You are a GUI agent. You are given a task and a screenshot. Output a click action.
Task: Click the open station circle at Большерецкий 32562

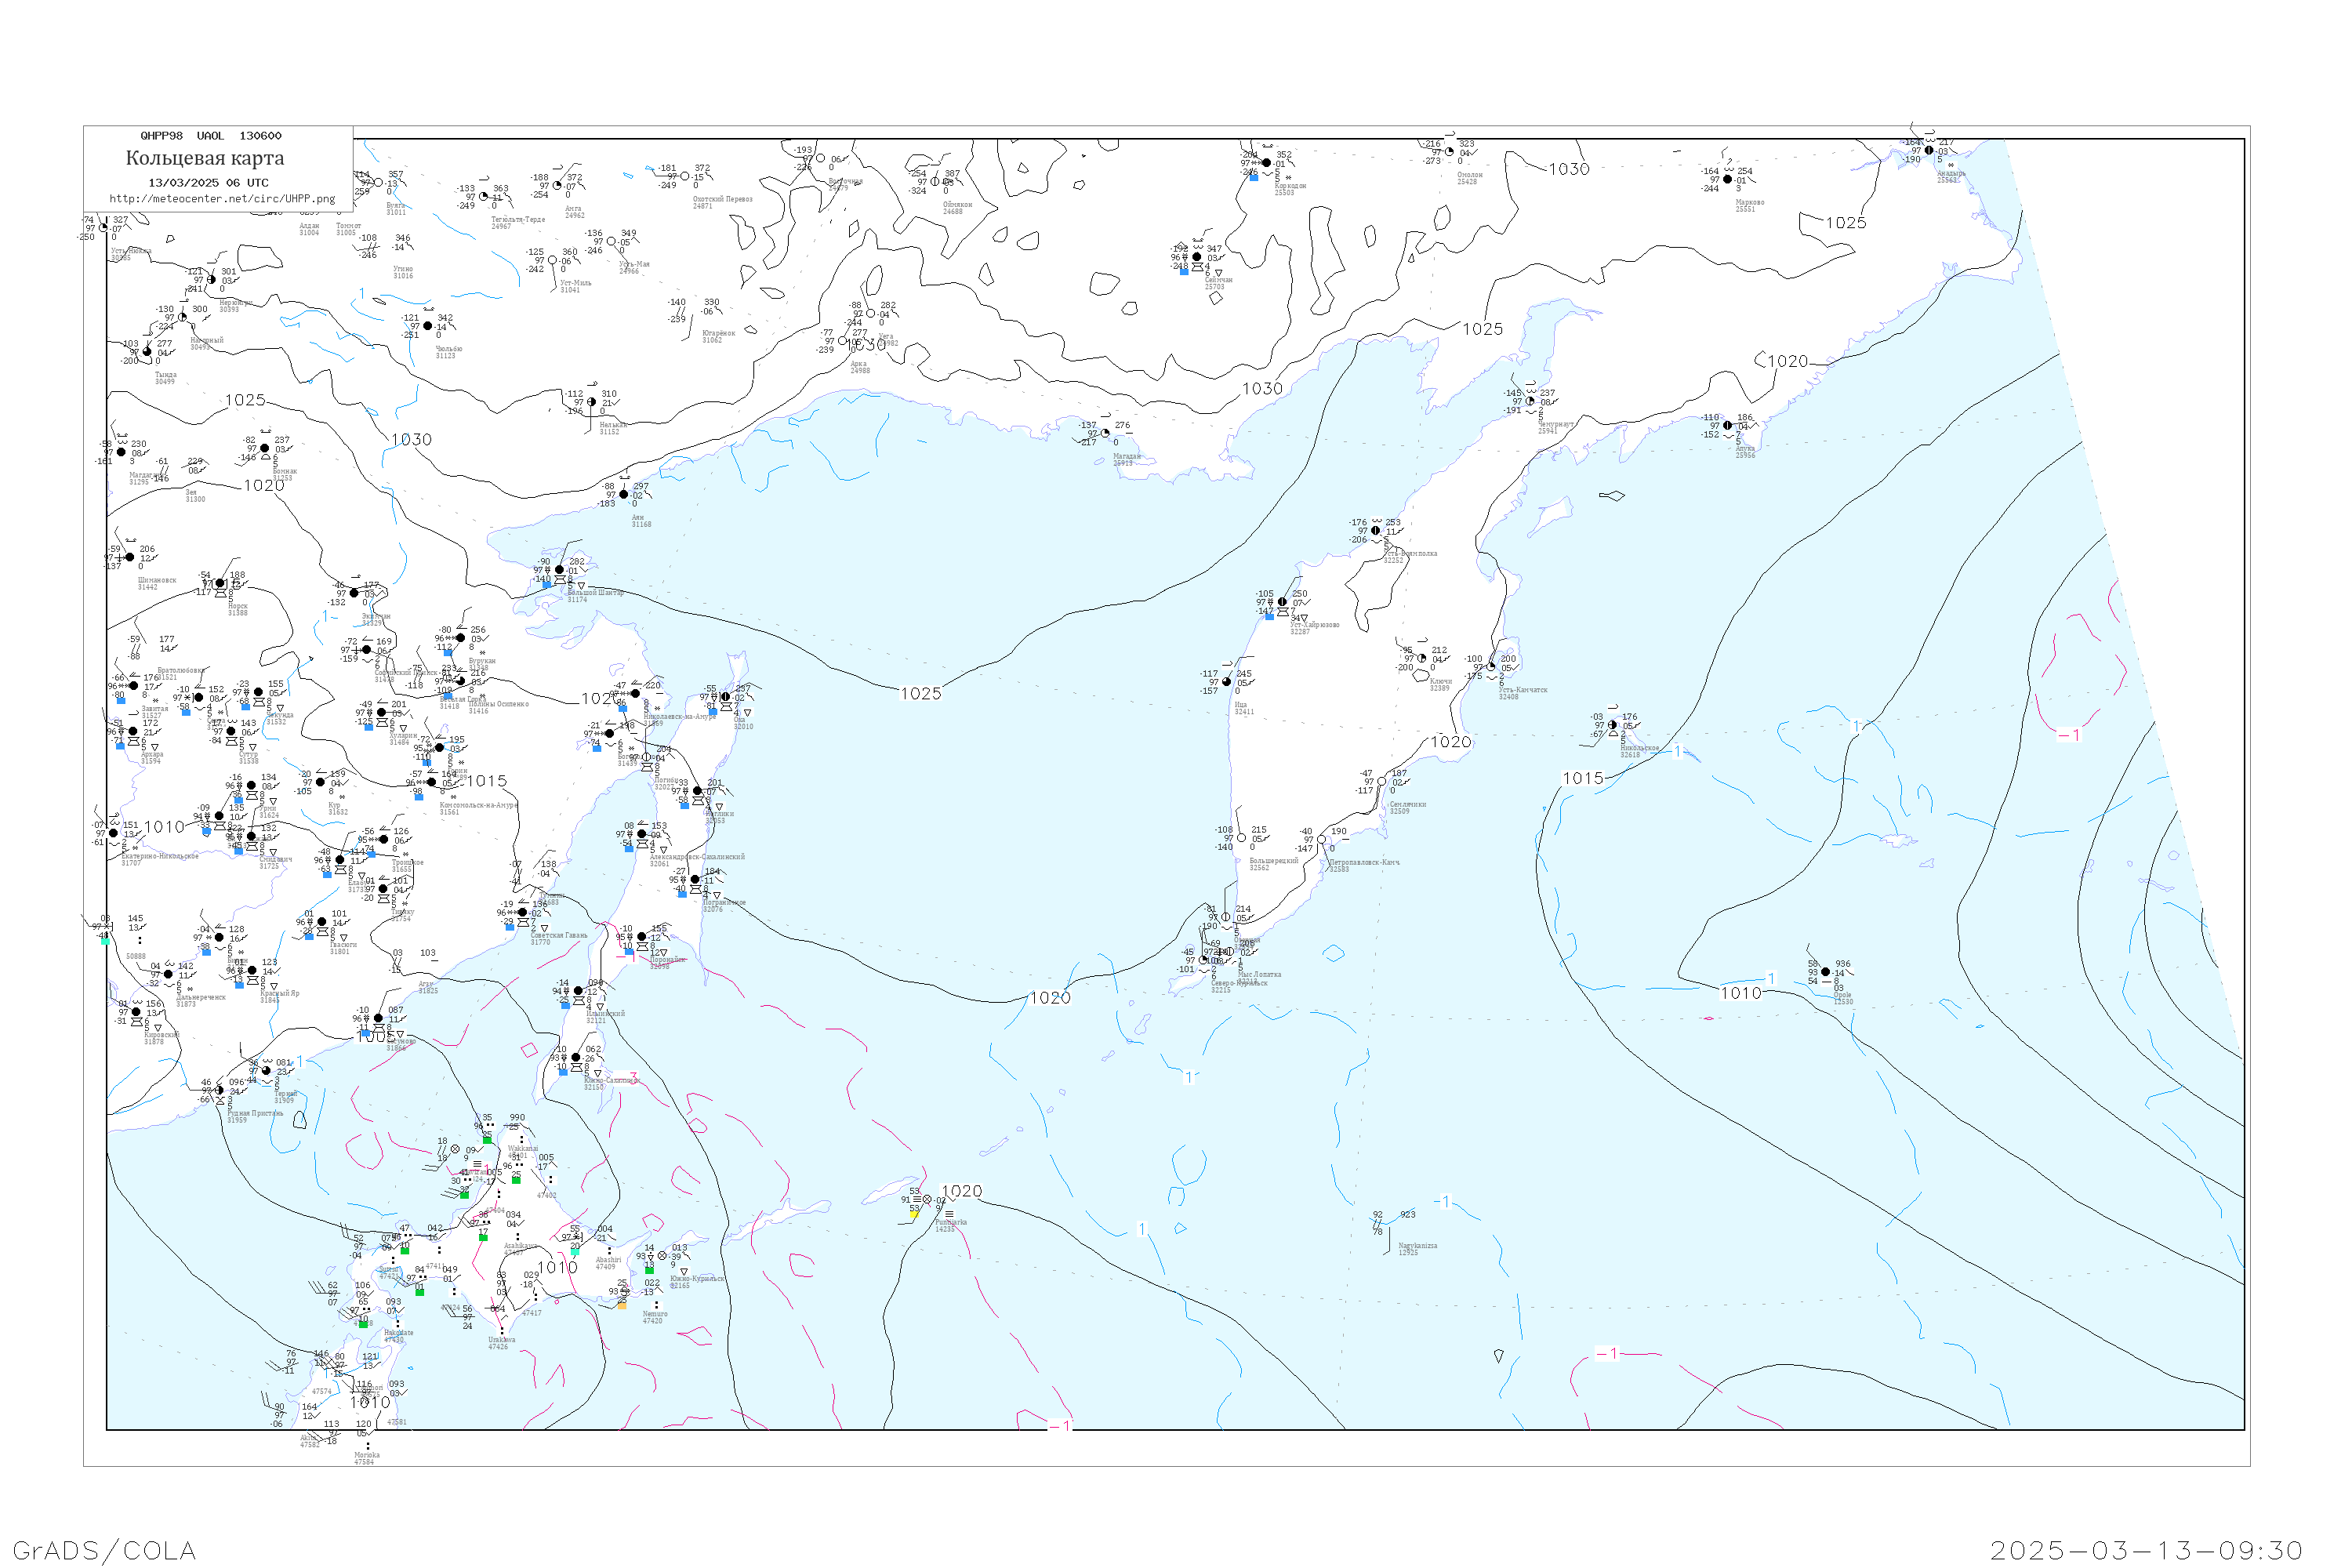pyautogui.click(x=1242, y=838)
